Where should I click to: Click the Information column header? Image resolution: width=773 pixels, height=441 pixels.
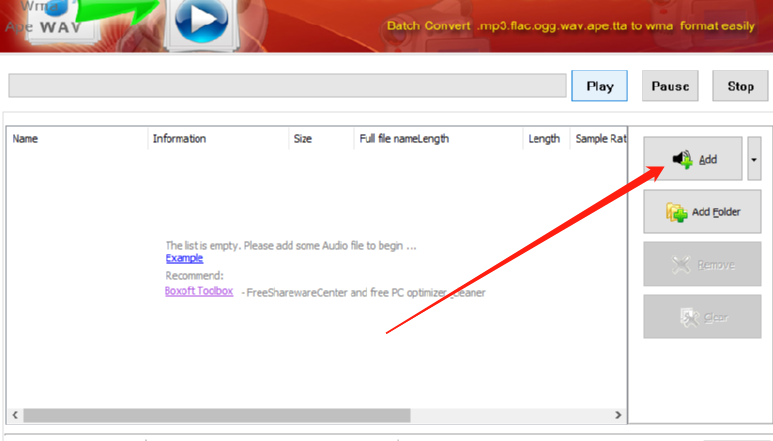pos(218,139)
